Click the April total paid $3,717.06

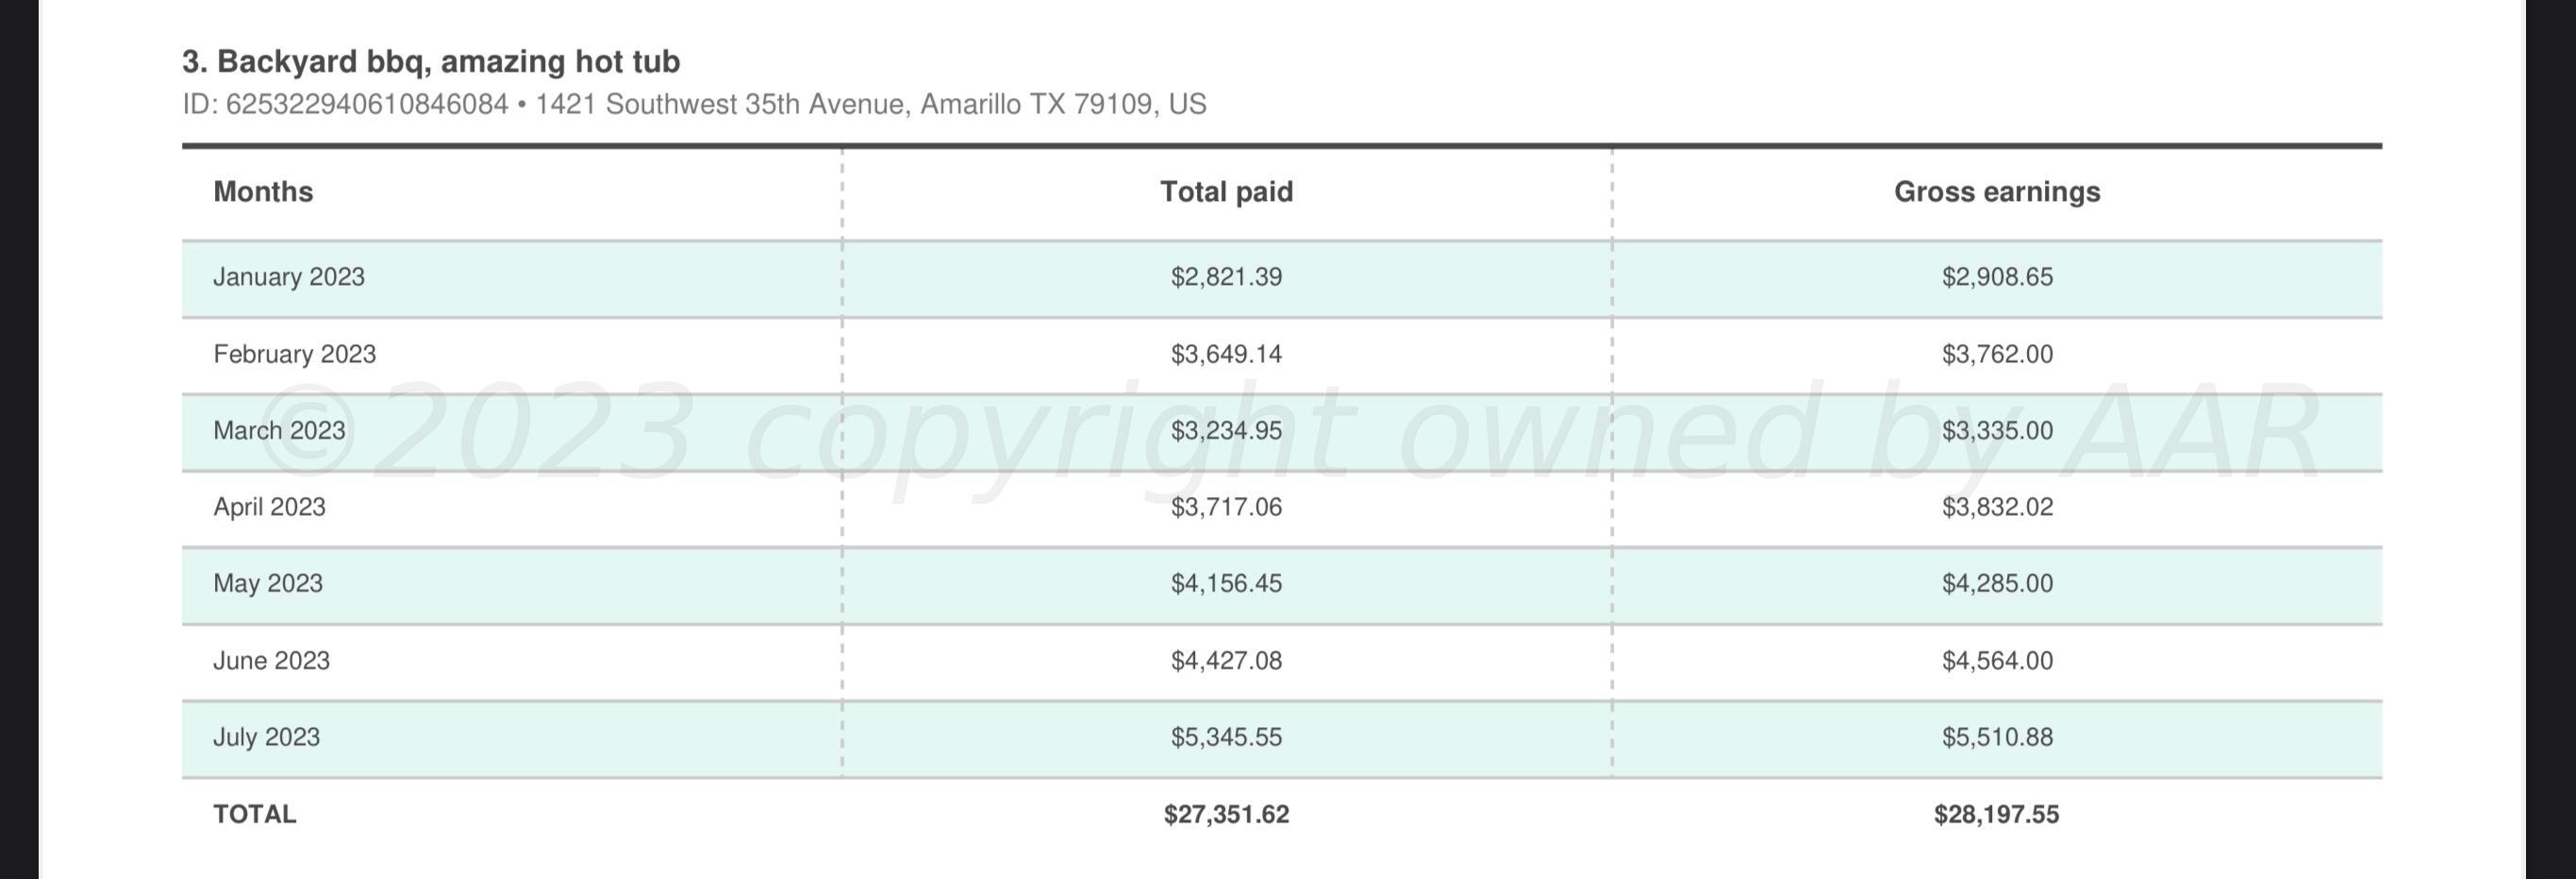[x=1226, y=507]
